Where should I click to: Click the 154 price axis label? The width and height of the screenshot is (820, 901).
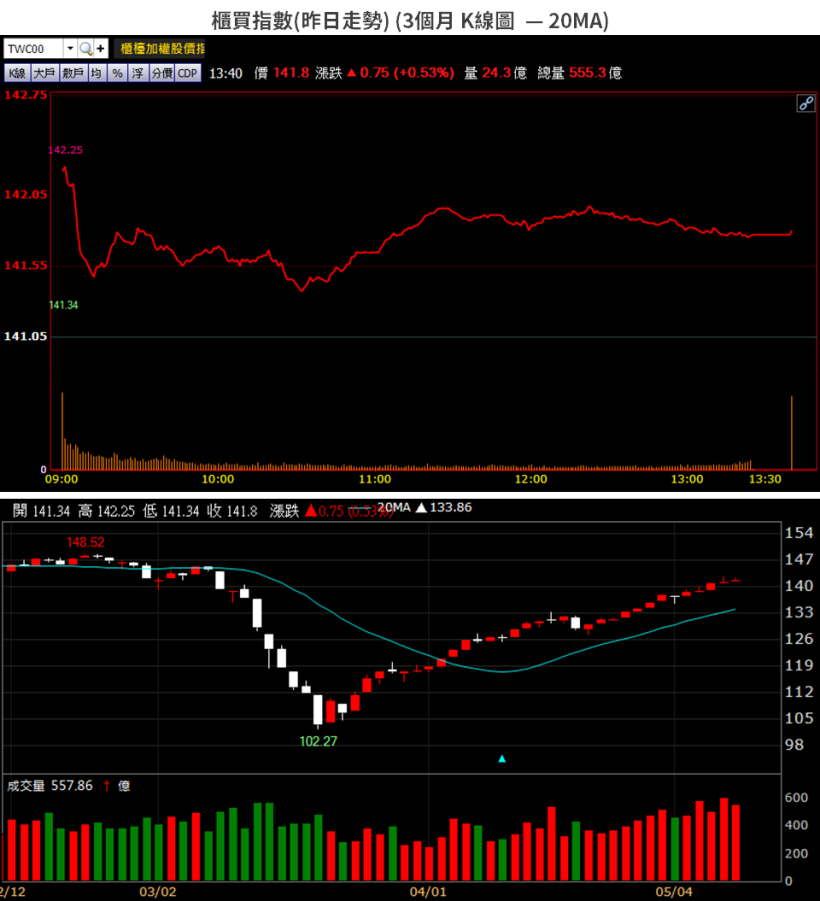pyautogui.click(x=799, y=533)
